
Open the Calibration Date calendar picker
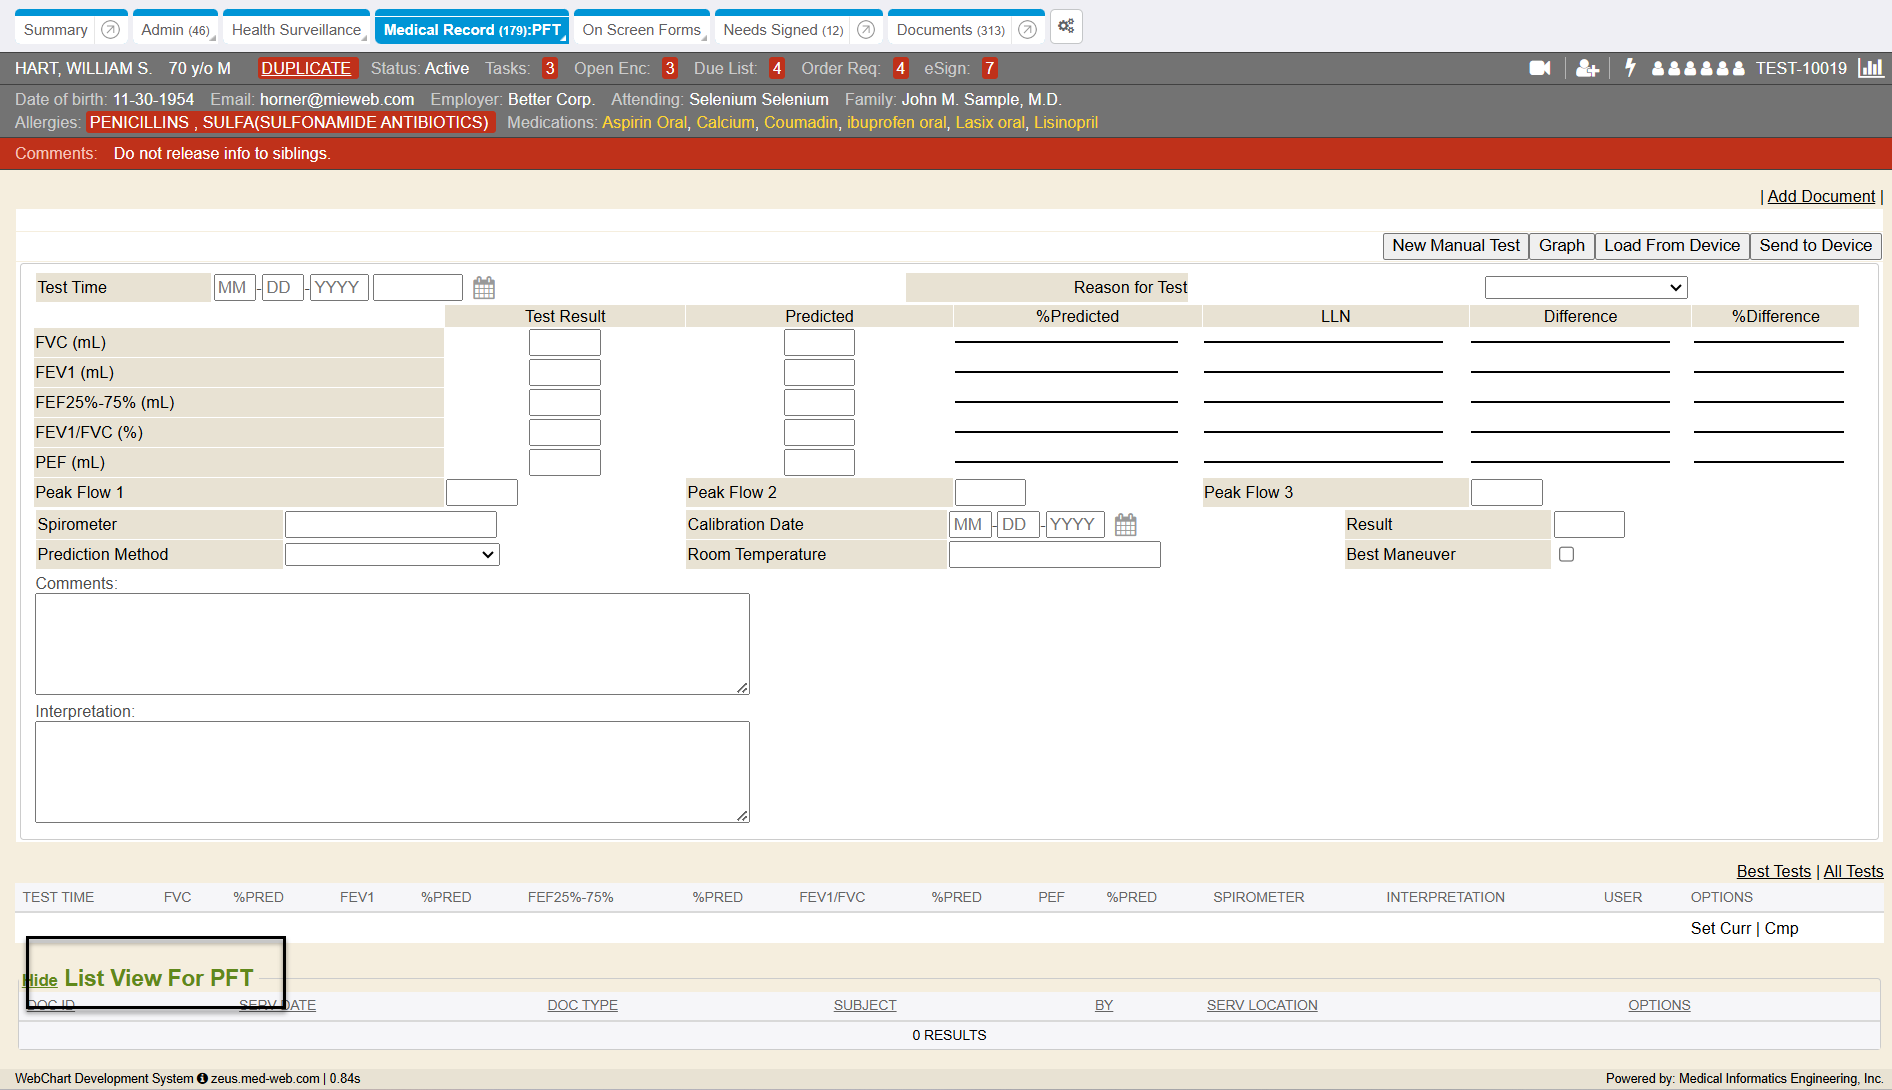click(x=1126, y=525)
